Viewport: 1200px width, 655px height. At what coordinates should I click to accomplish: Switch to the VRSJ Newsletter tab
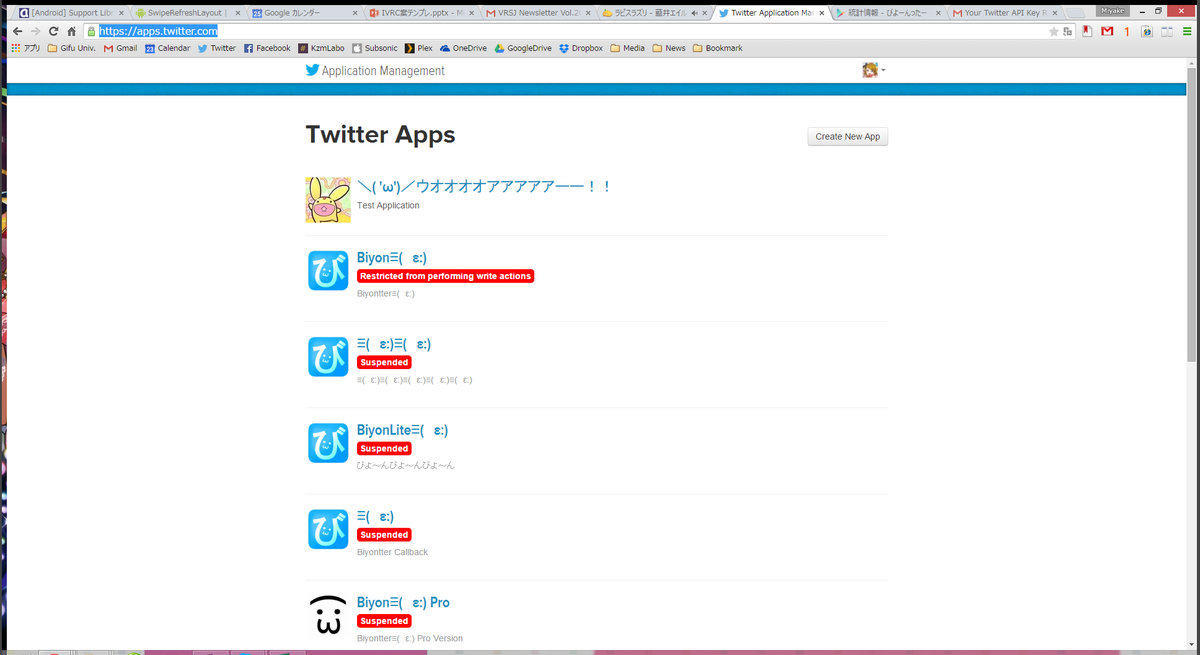537,13
